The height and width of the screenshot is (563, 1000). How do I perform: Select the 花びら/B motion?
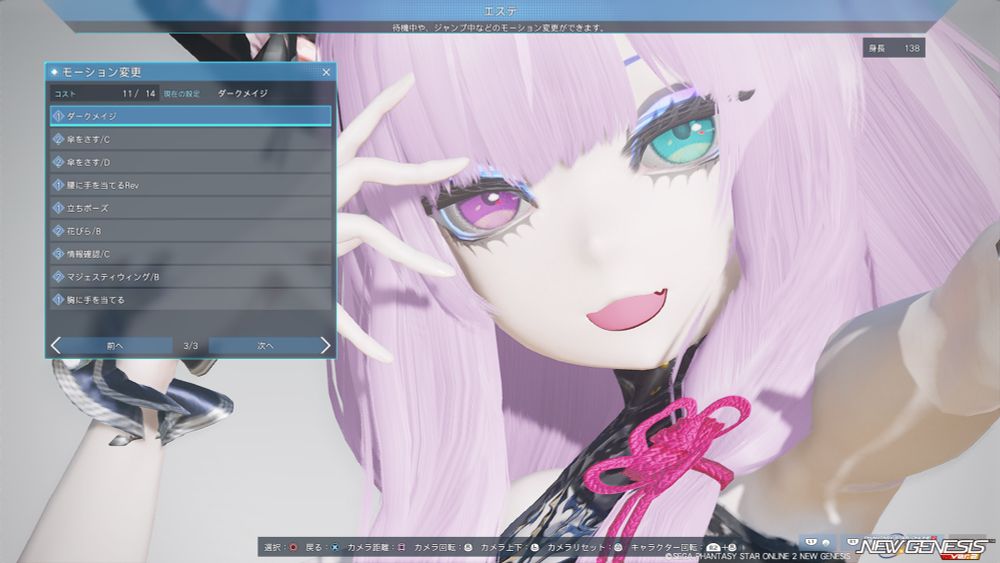pos(191,231)
